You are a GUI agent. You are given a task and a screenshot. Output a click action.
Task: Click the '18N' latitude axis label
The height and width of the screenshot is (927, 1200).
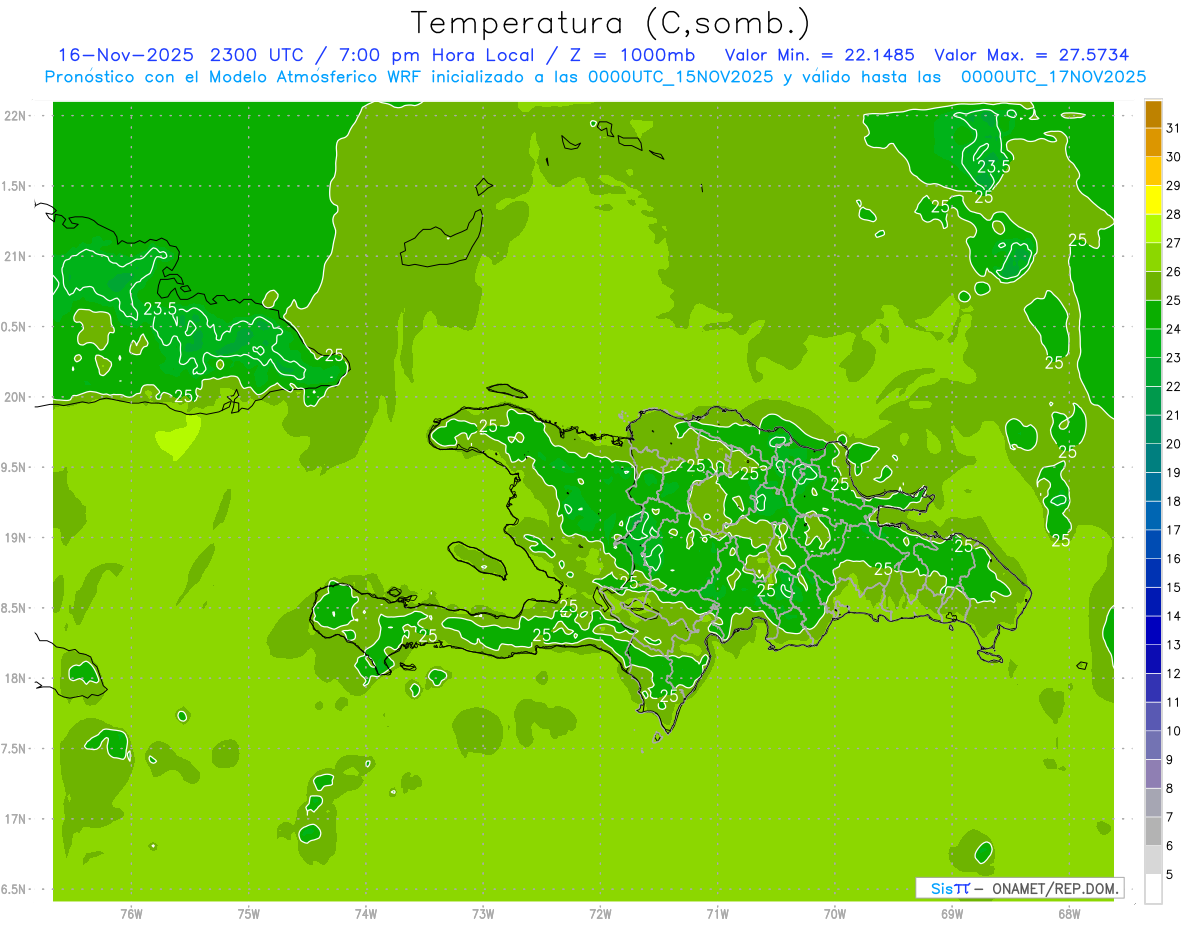pos(15,678)
